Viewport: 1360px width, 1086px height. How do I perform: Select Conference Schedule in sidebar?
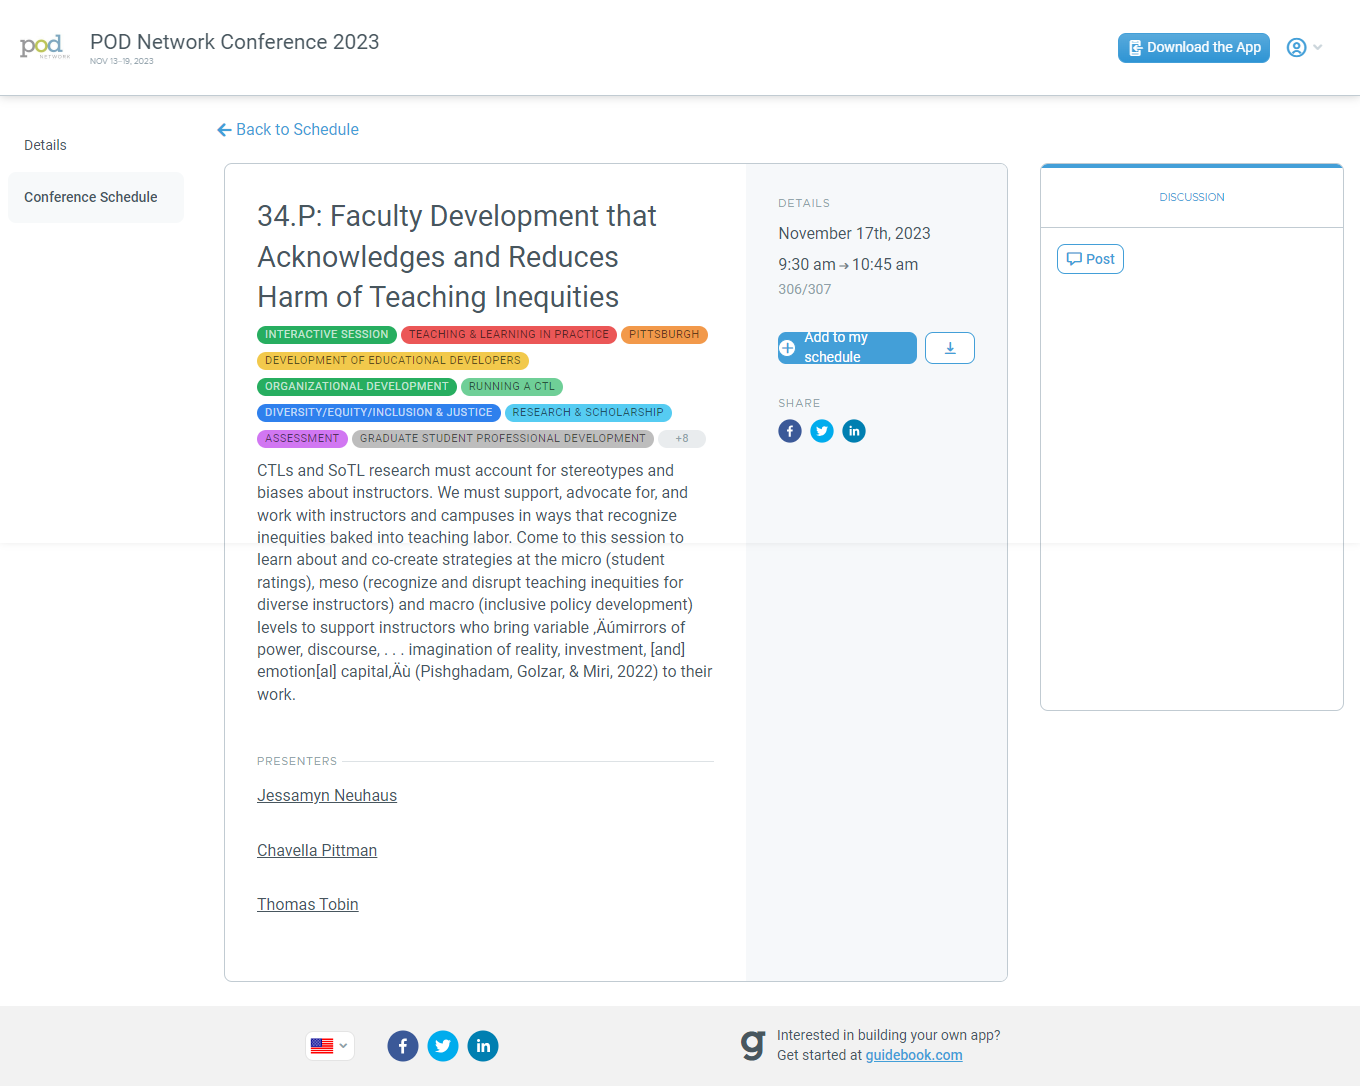91,197
